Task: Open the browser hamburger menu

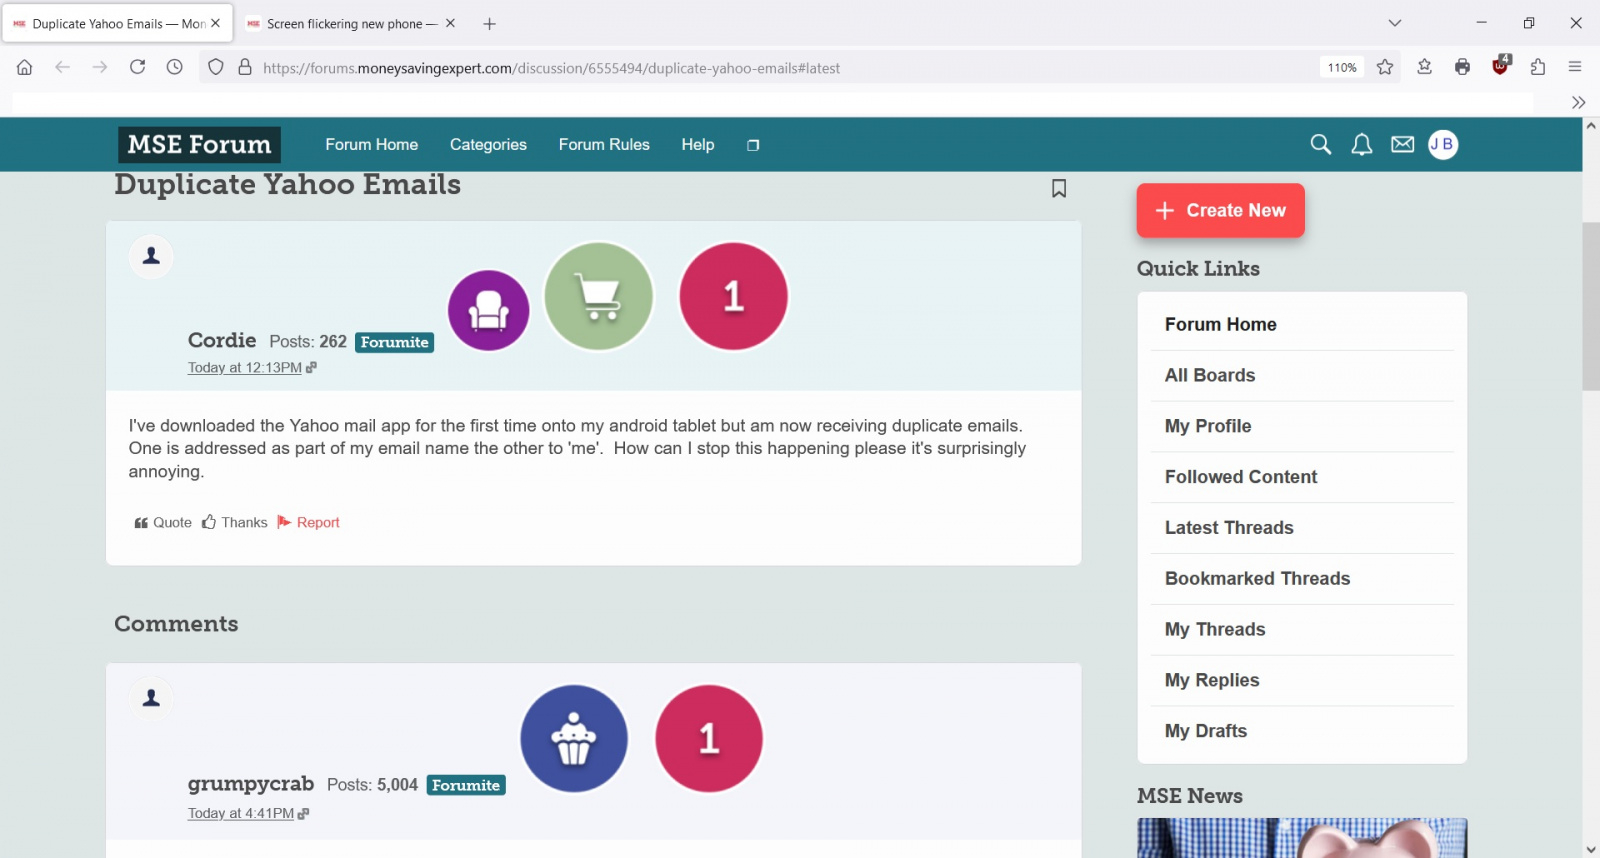Action: pos(1575,67)
